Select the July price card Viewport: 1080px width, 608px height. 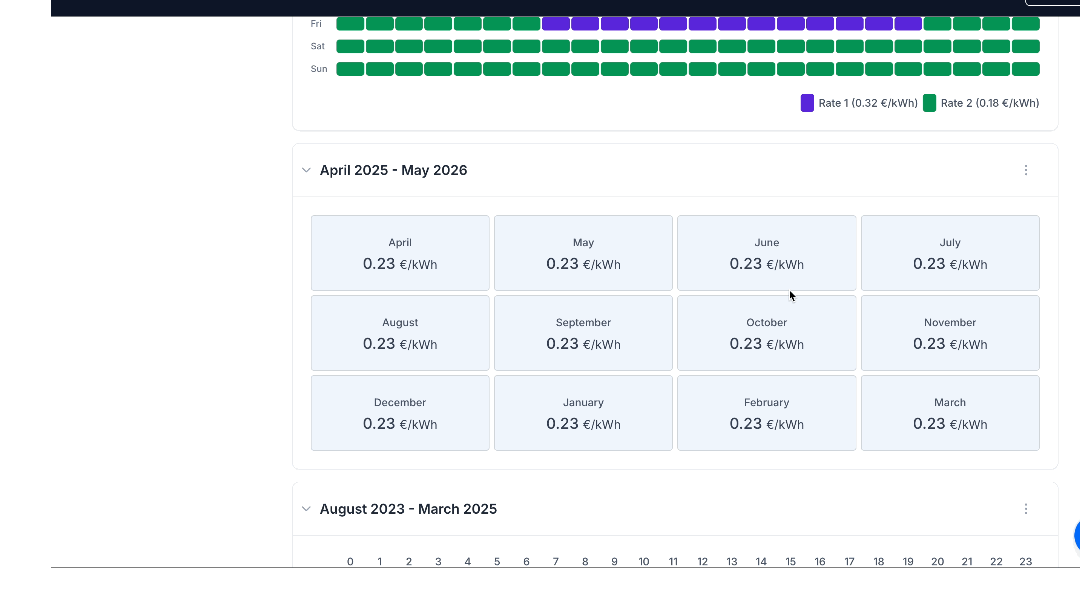[950, 253]
